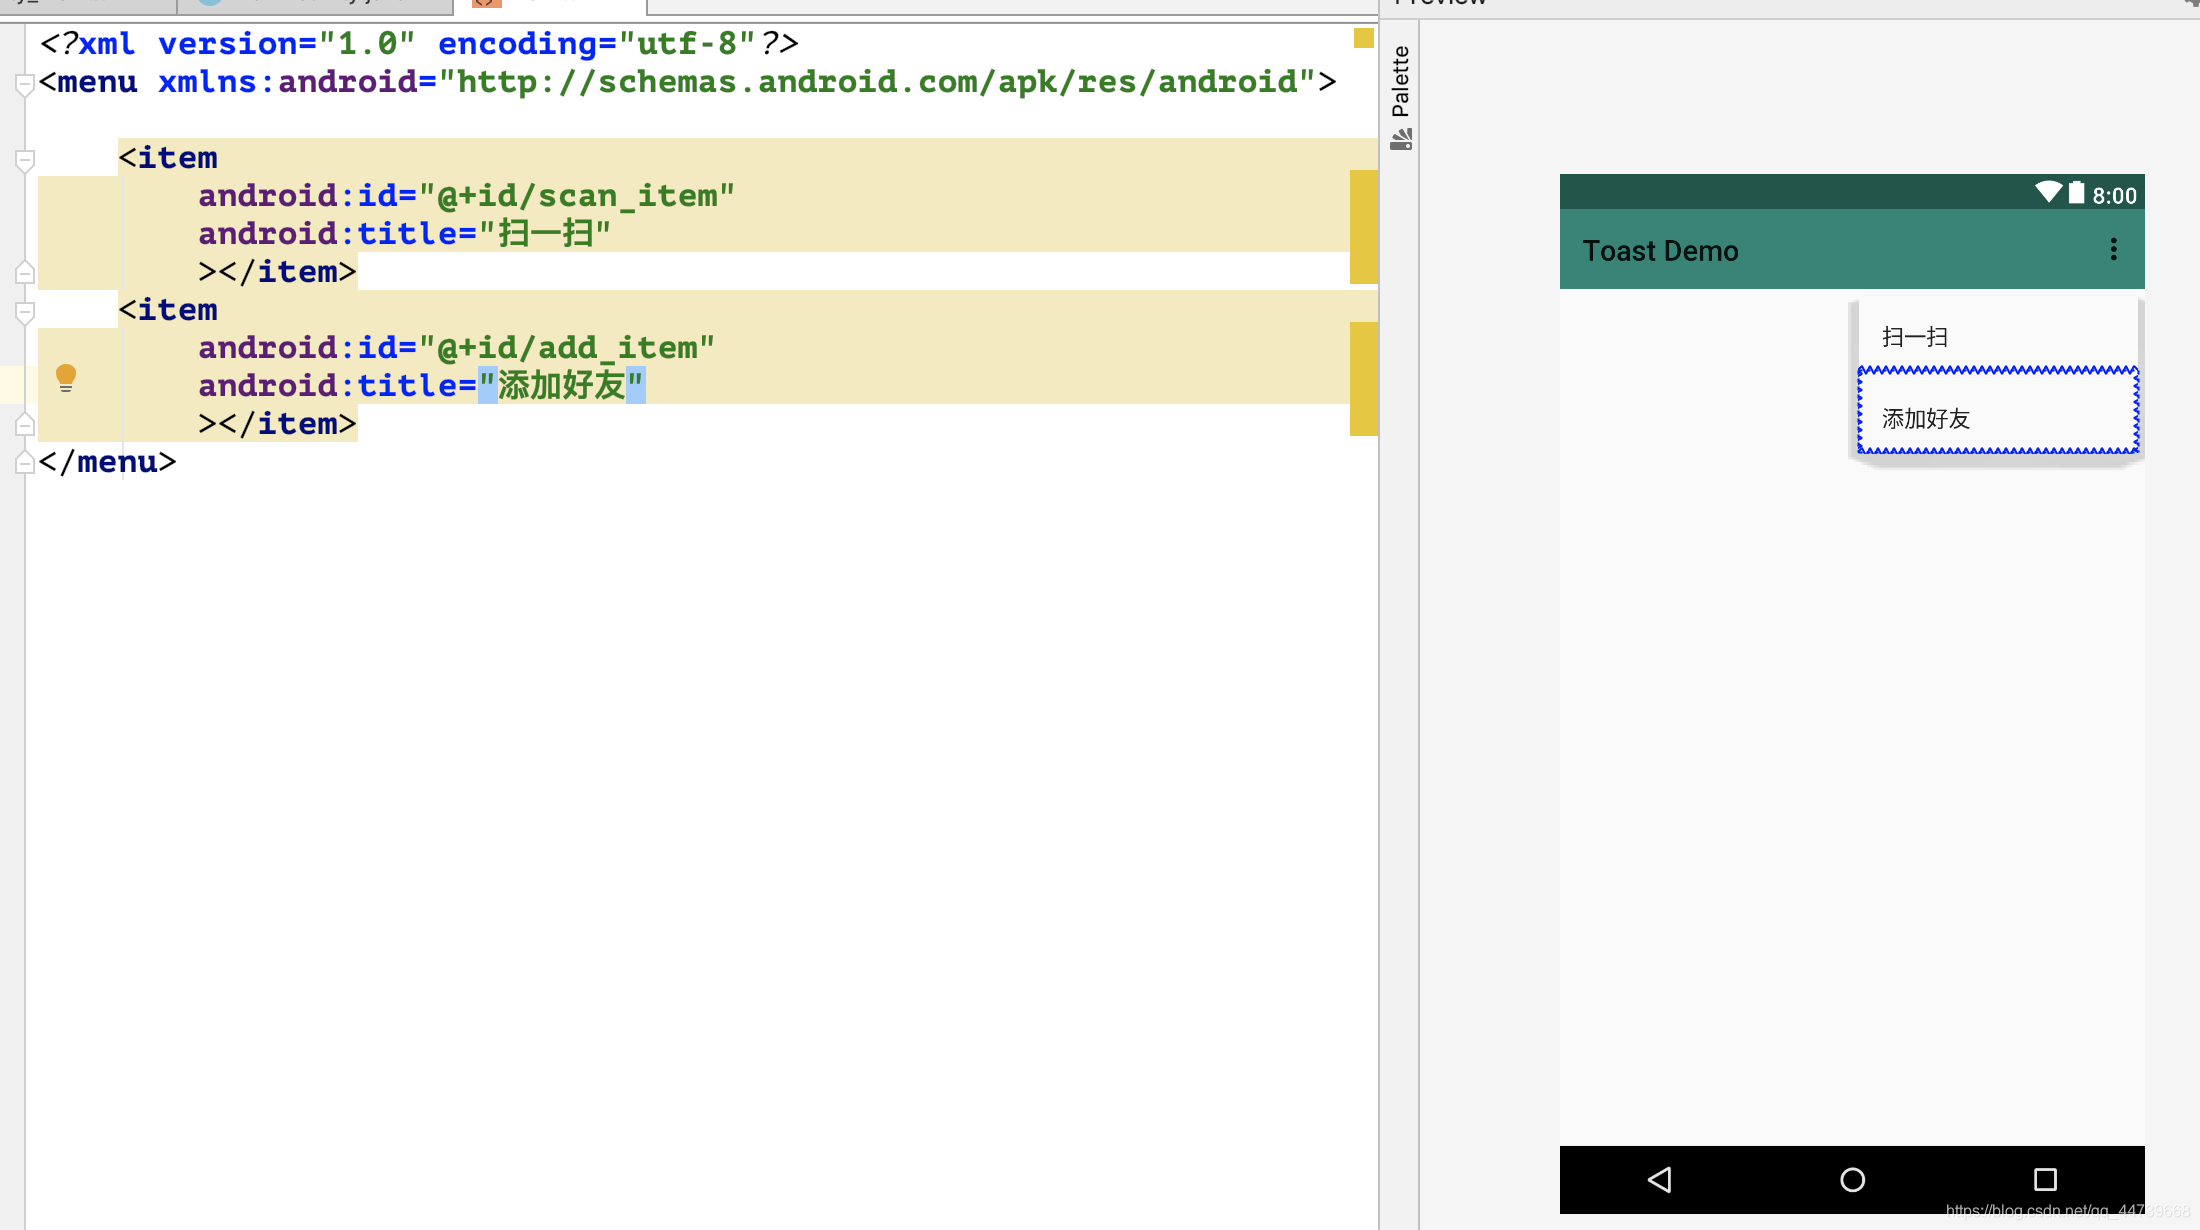Click the xmlns:android schema URL string
Image resolution: width=2200 pixels, height=1230 pixels.
tap(877, 82)
